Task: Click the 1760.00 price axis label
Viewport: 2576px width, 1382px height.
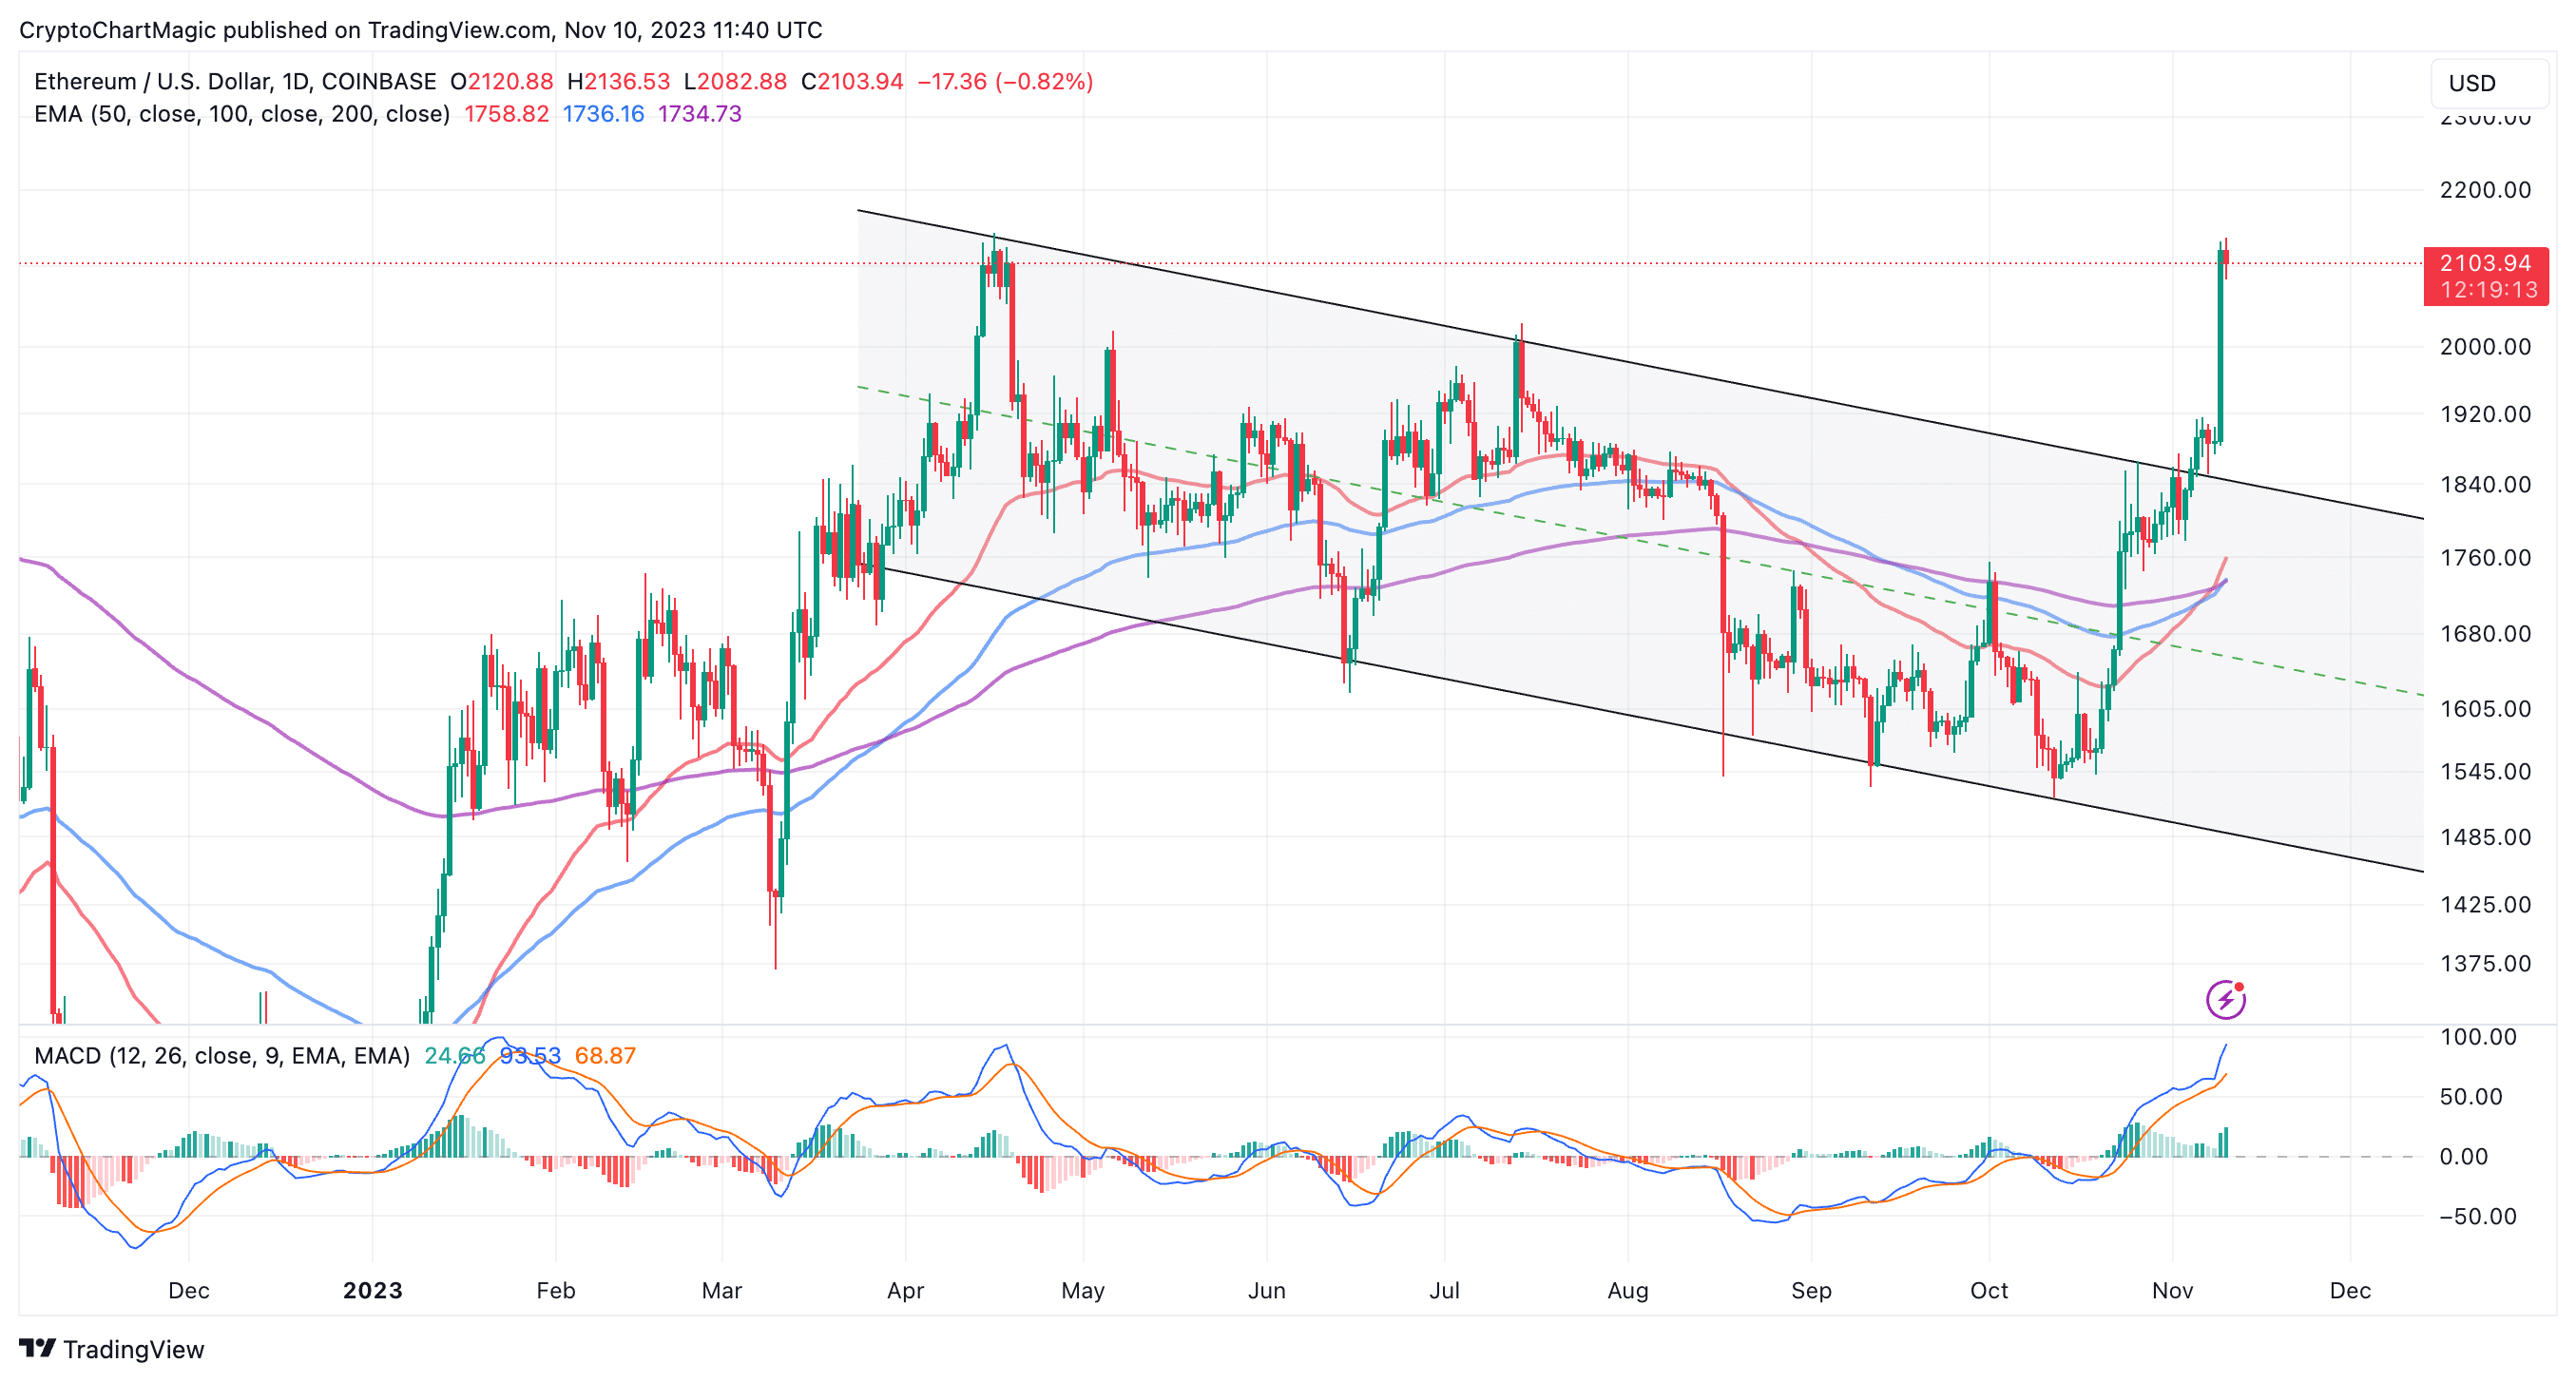Action: click(x=2485, y=558)
